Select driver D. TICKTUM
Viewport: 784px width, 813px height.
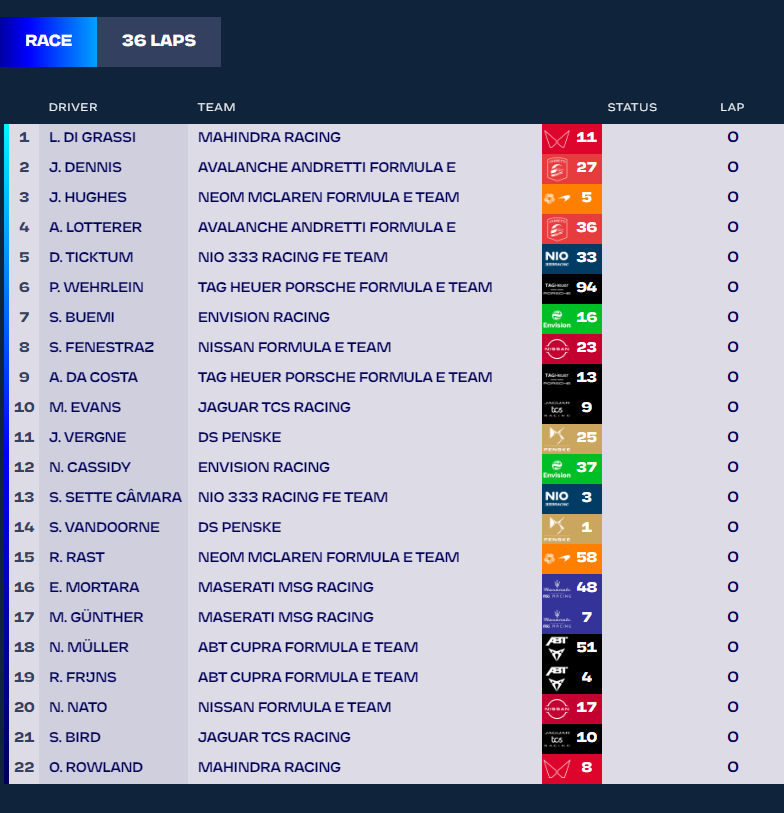point(91,258)
